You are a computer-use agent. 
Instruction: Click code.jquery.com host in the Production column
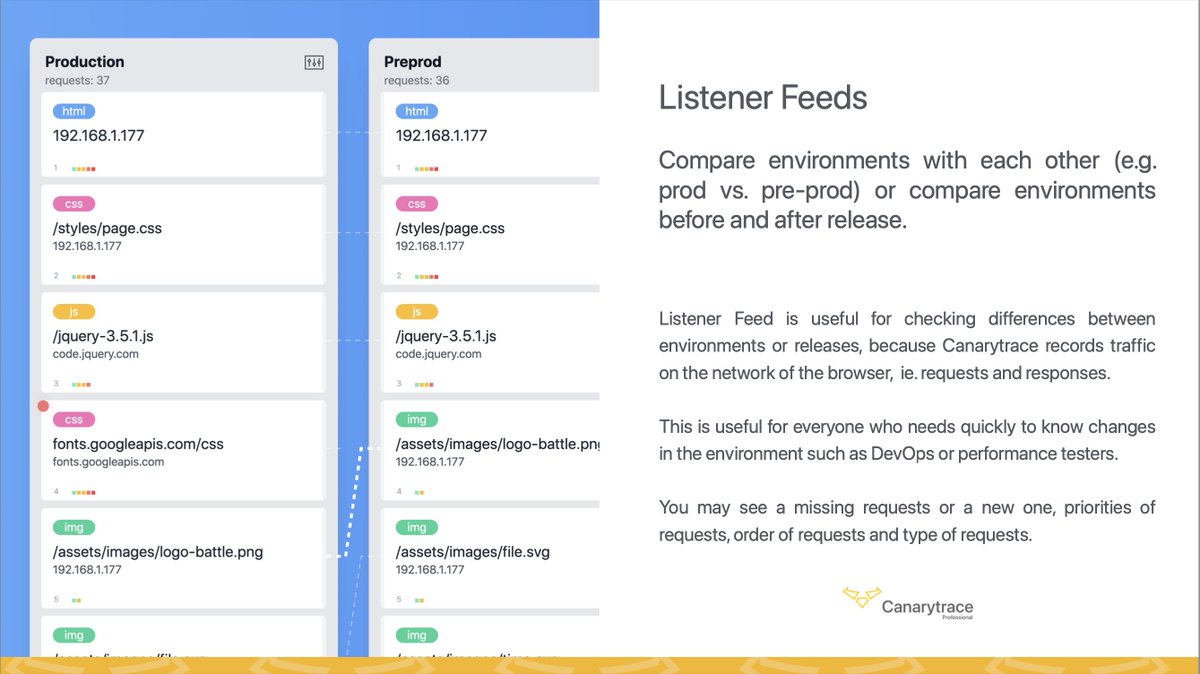pos(96,354)
